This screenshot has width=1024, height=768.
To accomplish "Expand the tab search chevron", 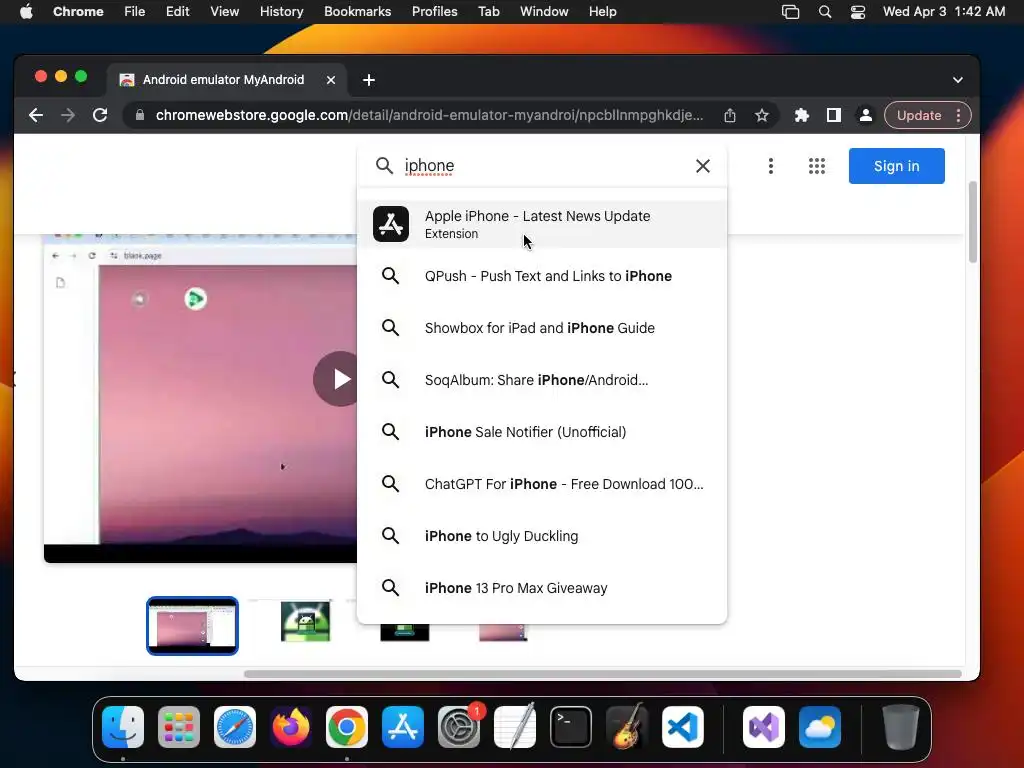I will 957,80.
